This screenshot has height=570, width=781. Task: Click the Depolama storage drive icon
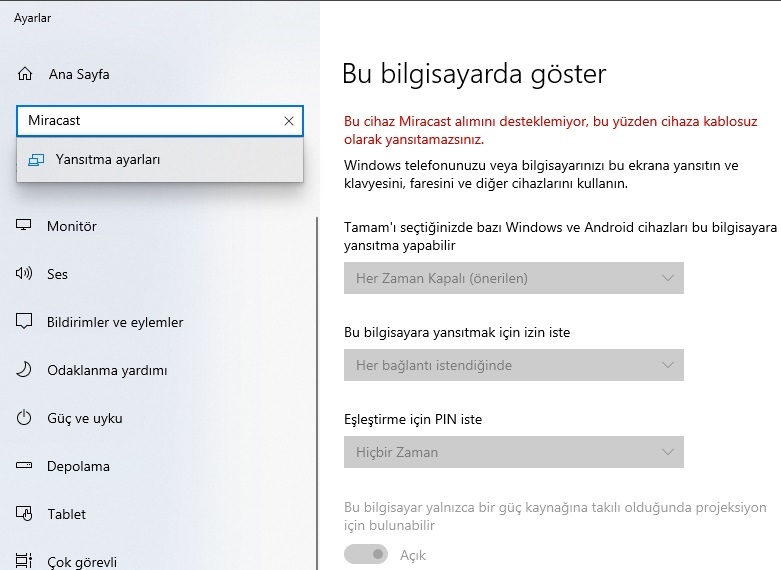pyautogui.click(x=24, y=465)
